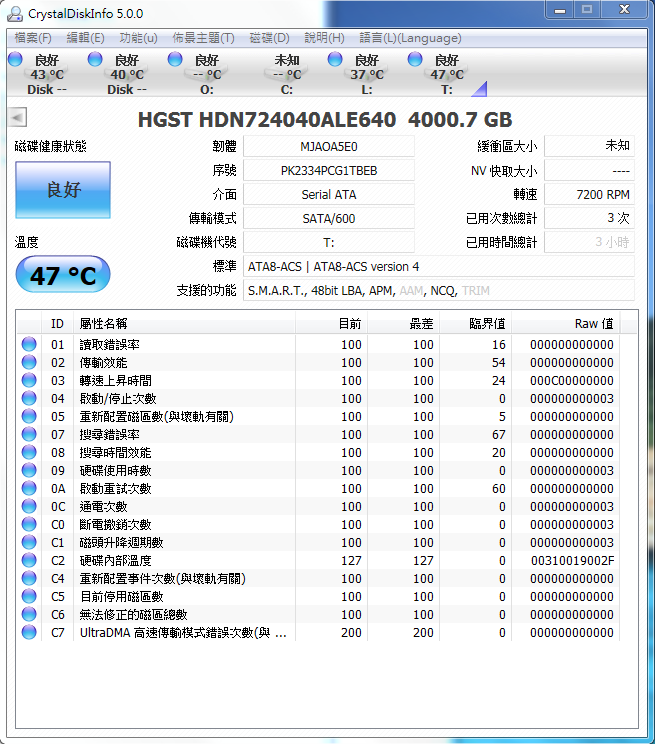655x744 pixels.
Task: Click the 47 °C temperature indicator
Action: pyautogui.click(x=63, y=275)
